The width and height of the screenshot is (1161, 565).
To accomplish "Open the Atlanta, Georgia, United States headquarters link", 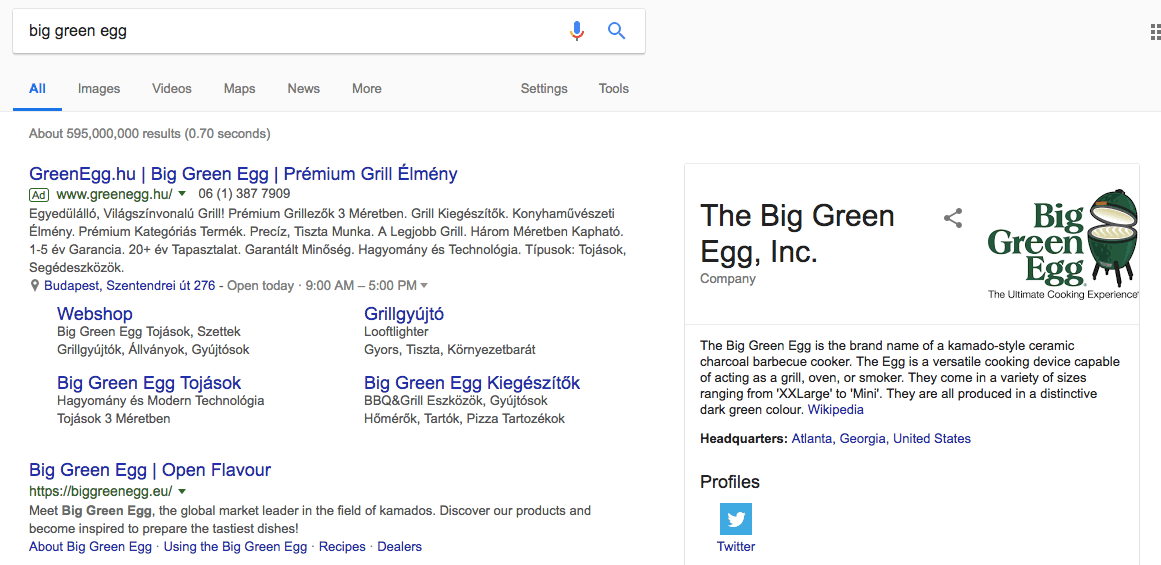I will pyautogui.click(x=881, y=439).
